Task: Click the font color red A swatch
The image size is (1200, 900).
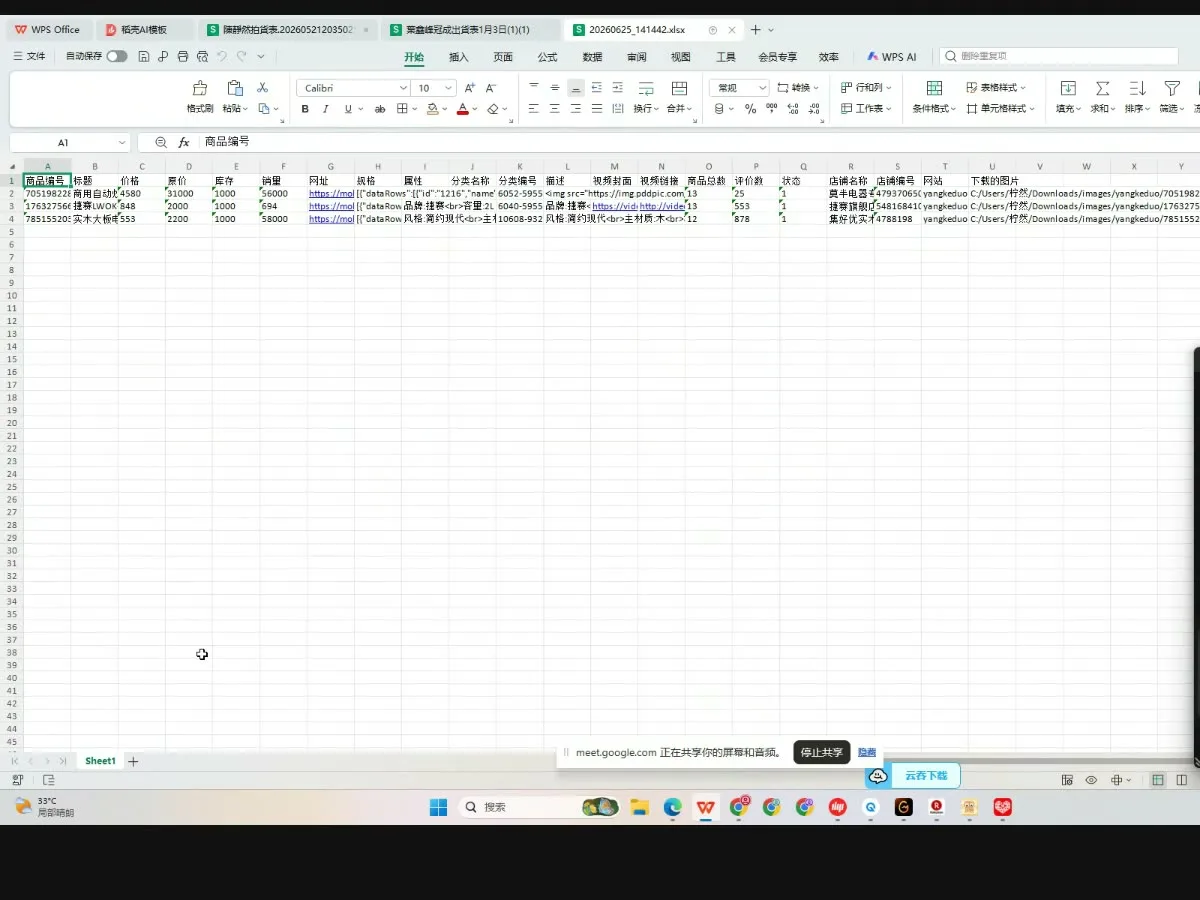Action: 462,109
